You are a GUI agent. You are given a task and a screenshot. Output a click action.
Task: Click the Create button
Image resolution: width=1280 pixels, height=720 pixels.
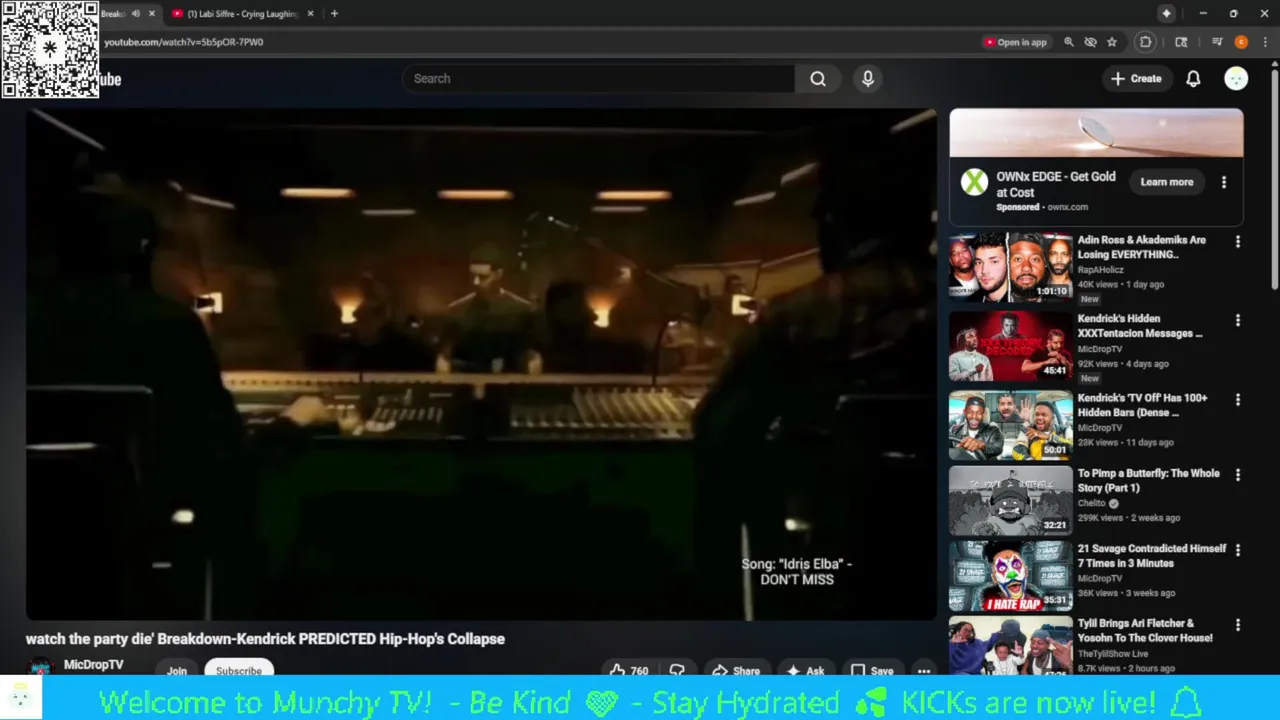(1136, 79)
